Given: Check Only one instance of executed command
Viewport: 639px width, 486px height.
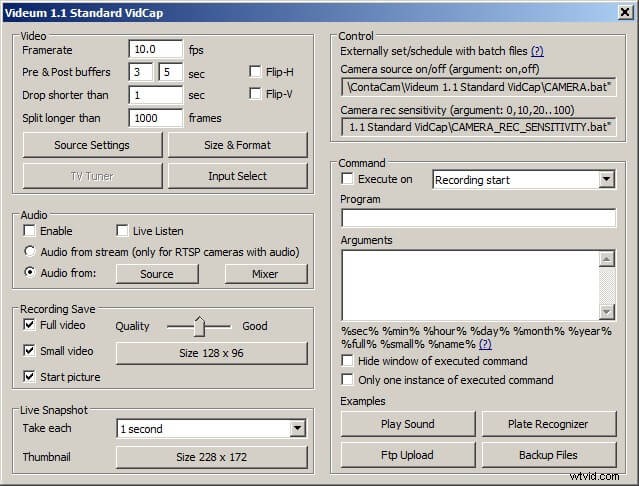Looking at the screenshot, I should [x=347, y=379].
